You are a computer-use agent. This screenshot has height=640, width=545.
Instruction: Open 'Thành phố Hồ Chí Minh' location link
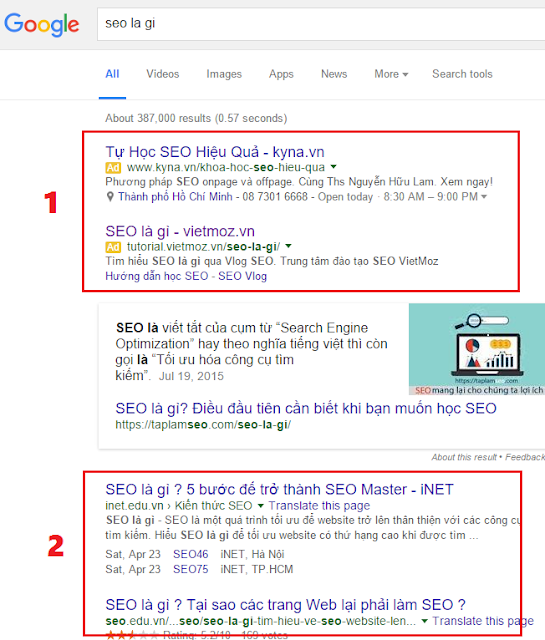(x=175, y=197)
